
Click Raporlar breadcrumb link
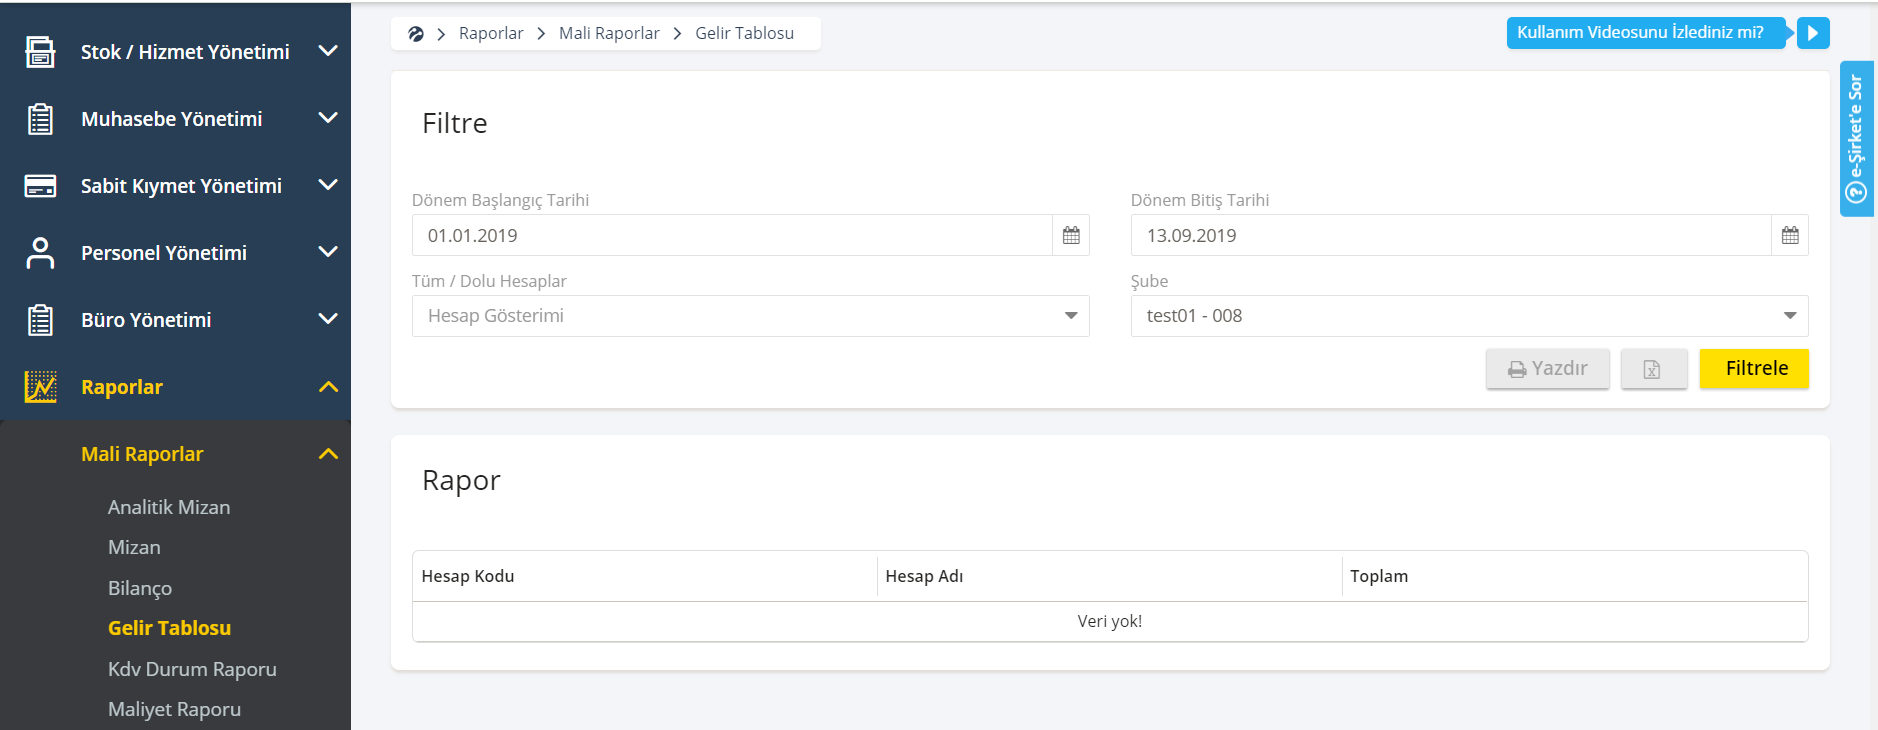[491, 33]
